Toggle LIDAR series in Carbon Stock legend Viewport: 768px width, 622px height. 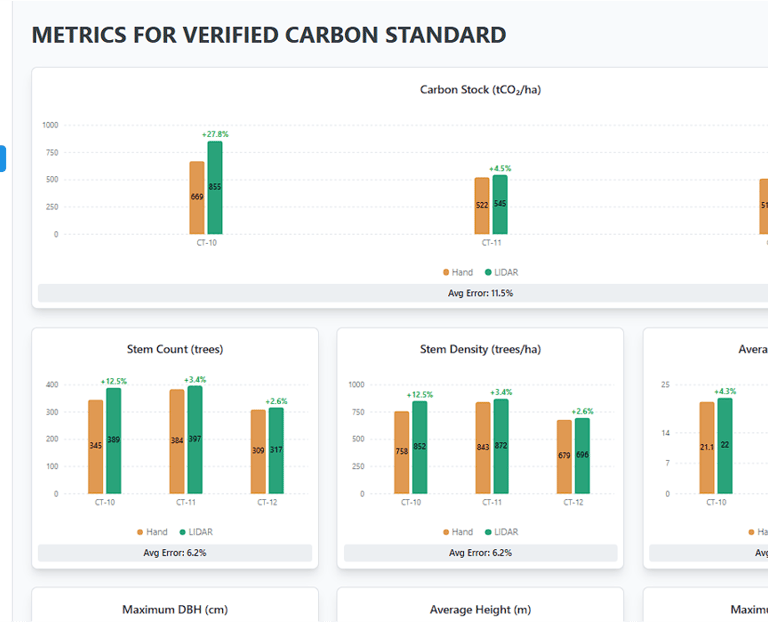(501, 272)
